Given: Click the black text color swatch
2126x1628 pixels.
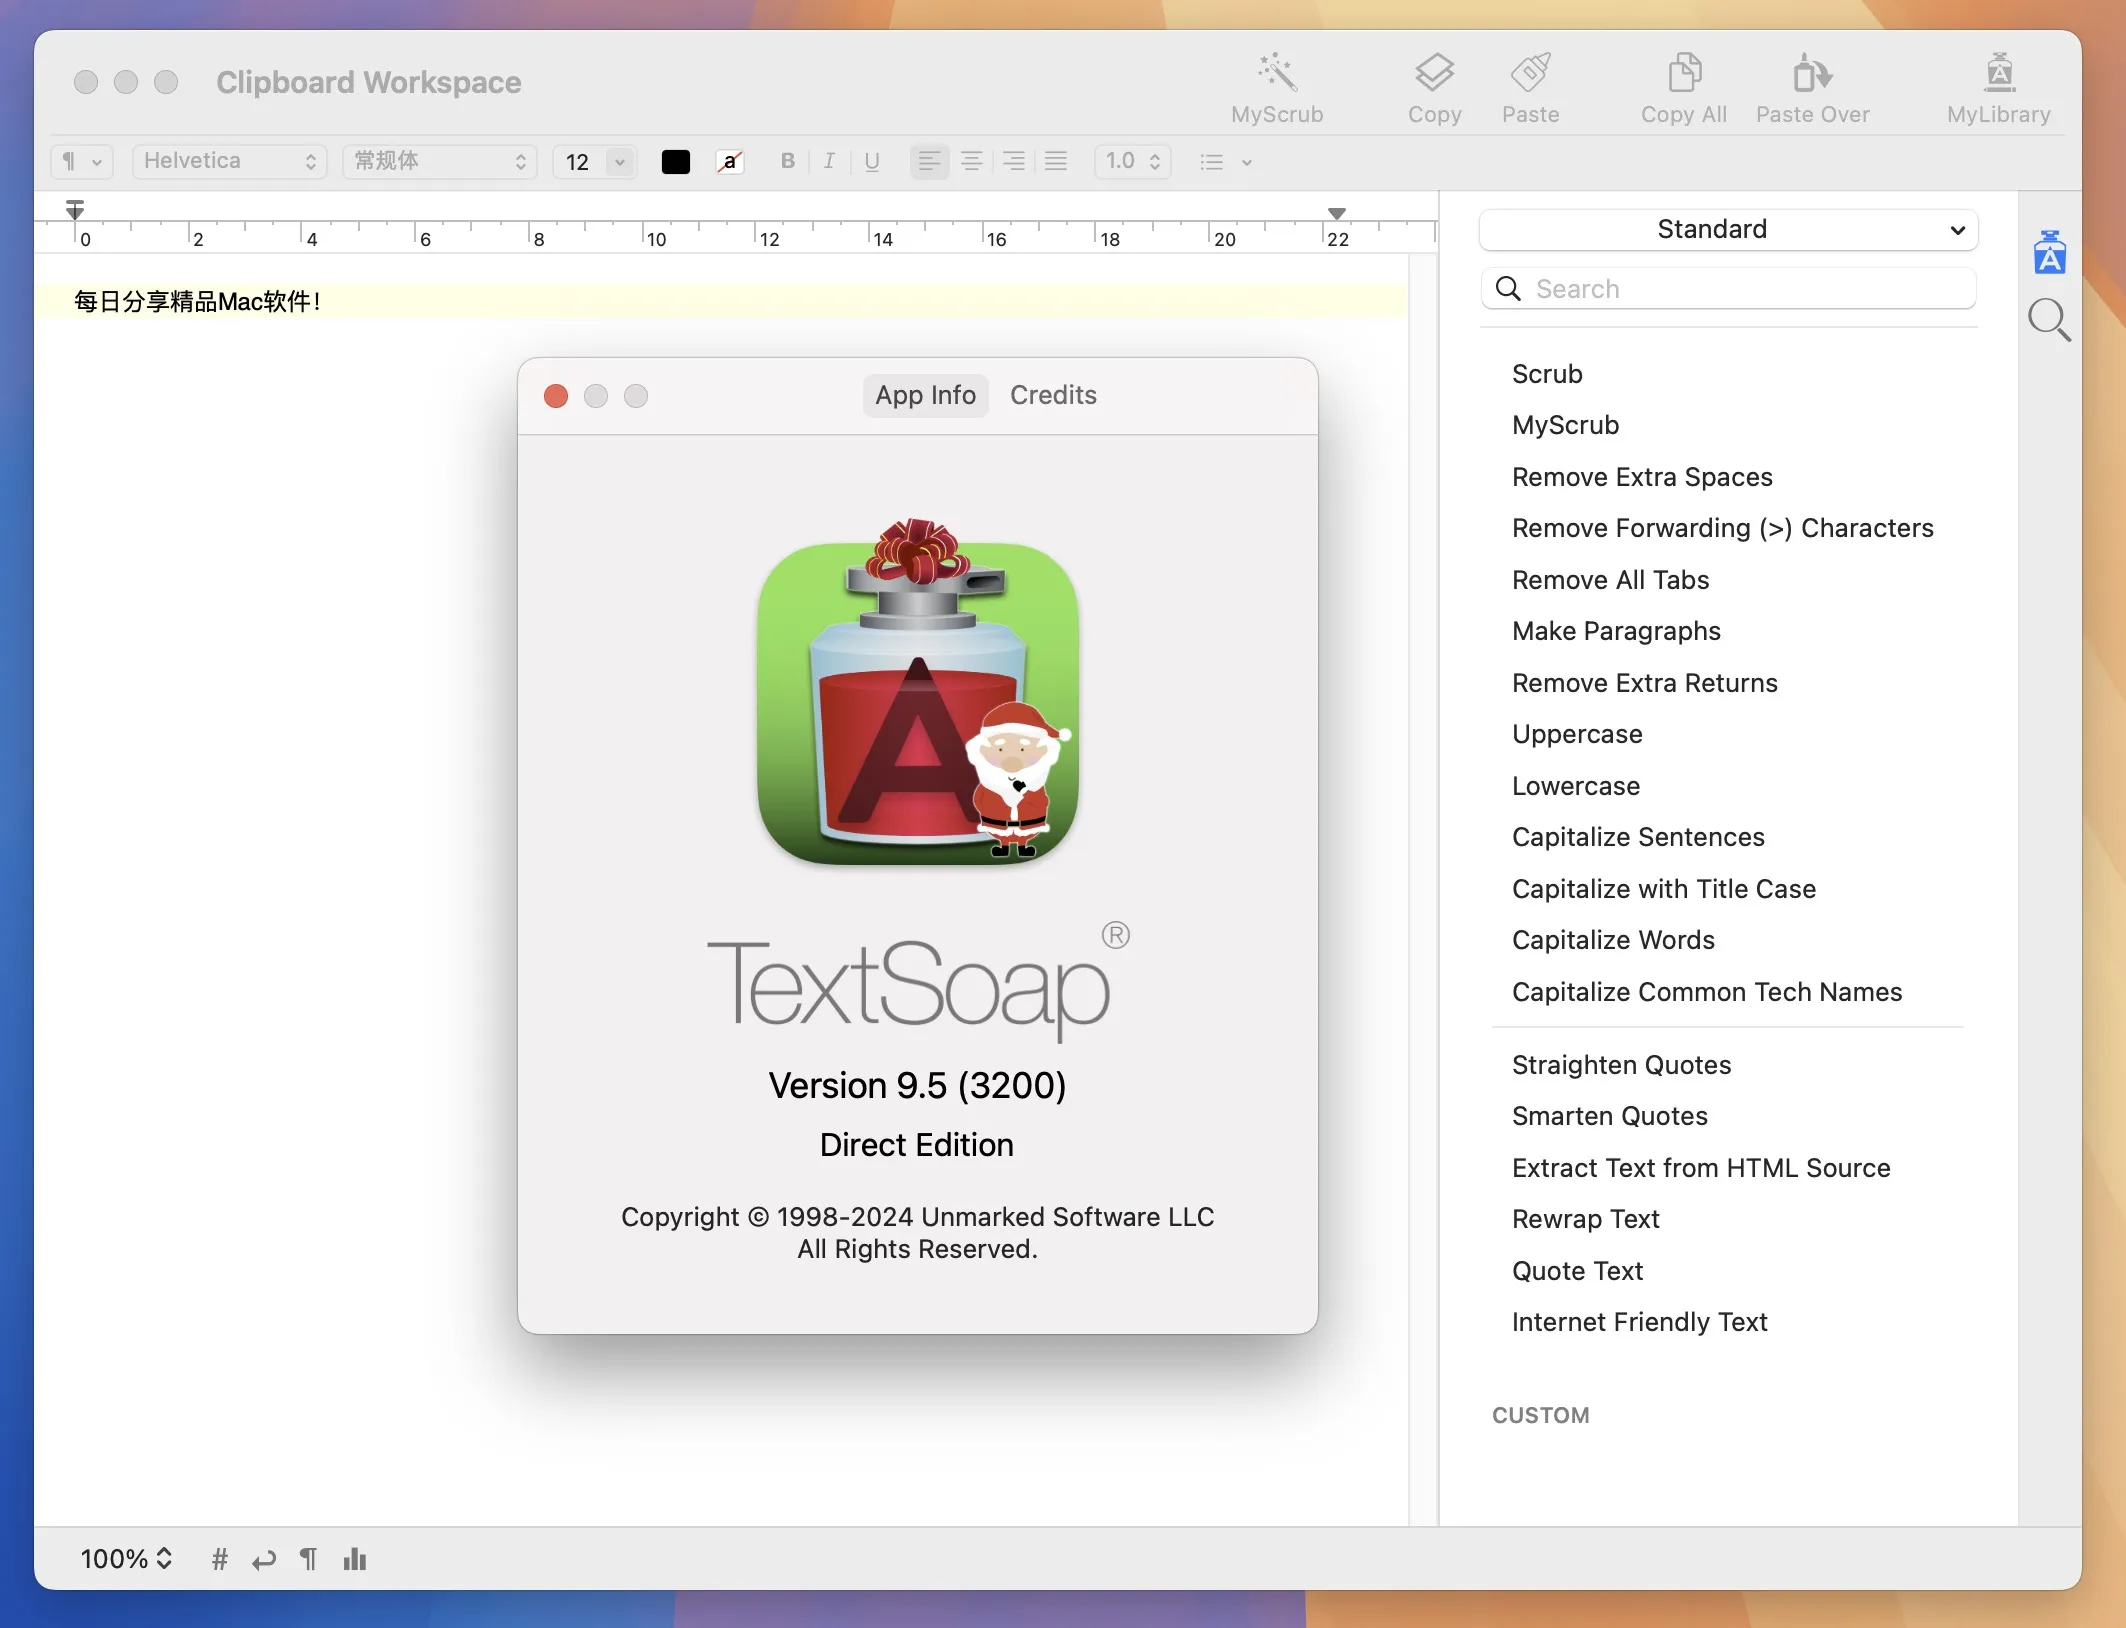Looking at the screenshot, I should [676, 162].
